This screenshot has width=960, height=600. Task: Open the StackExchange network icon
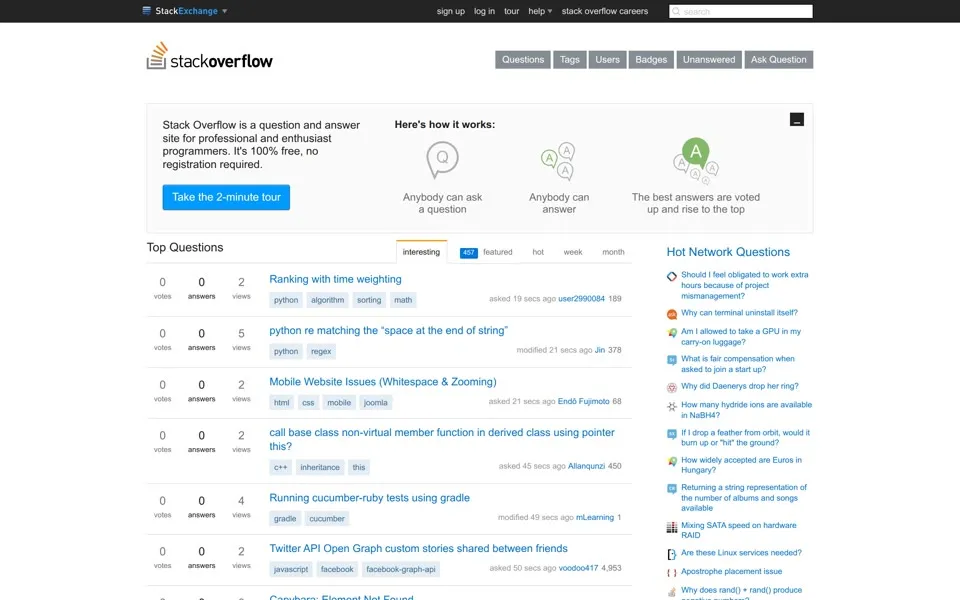pyautogui.click(x=146, y=10)
